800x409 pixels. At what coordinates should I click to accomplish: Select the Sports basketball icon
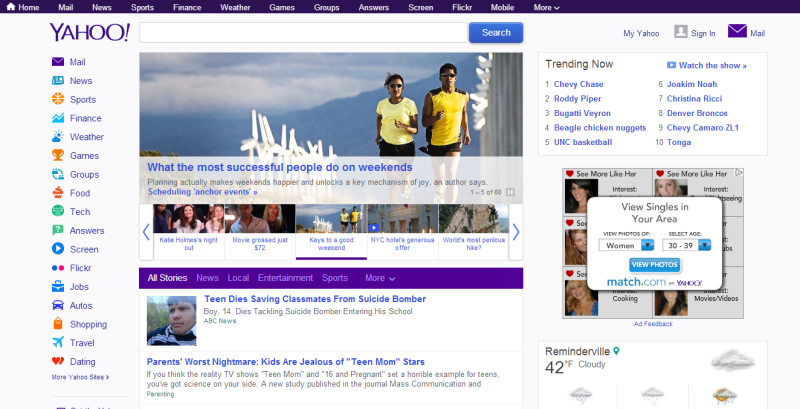tap(58, 99)
